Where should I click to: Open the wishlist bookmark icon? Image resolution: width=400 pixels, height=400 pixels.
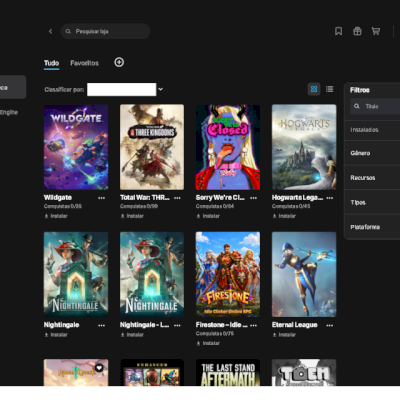[338, 31]
